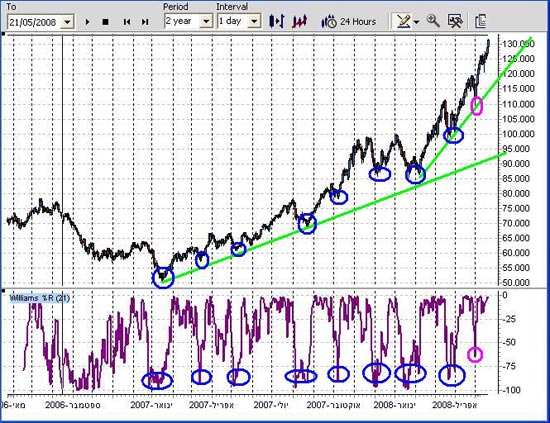
Task: Switch to the blue candlestick chart type icon
Action: [x=276, y=21]
